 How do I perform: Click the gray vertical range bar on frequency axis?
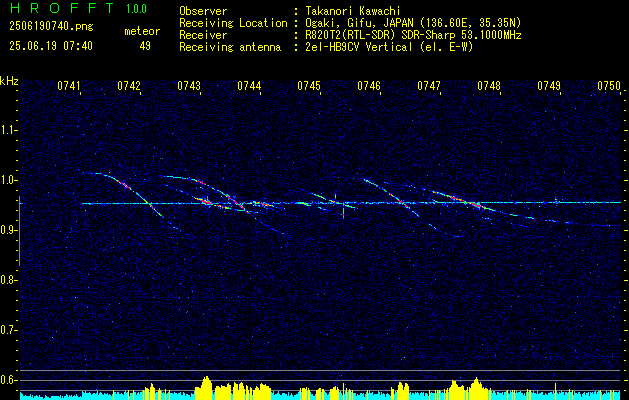click(x=19, y=231)
